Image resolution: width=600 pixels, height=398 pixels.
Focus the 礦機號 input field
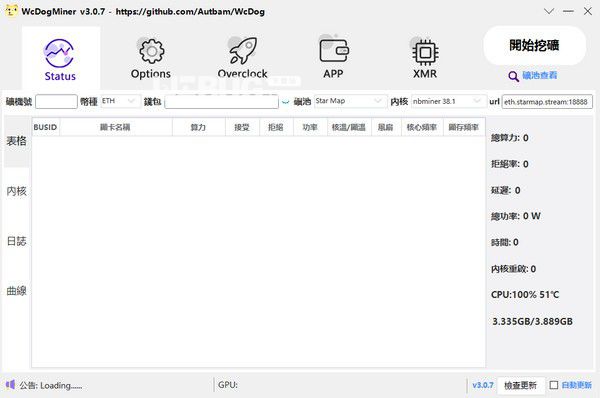[x=56, y=101]
